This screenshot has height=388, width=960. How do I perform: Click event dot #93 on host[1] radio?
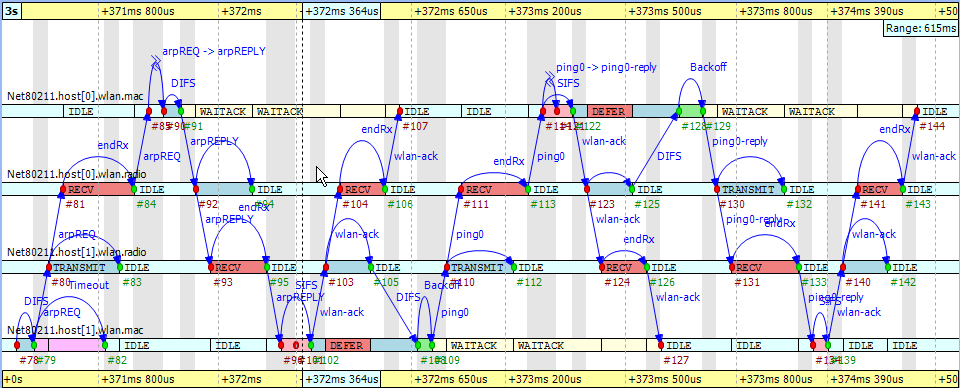[x=211, y=267]
